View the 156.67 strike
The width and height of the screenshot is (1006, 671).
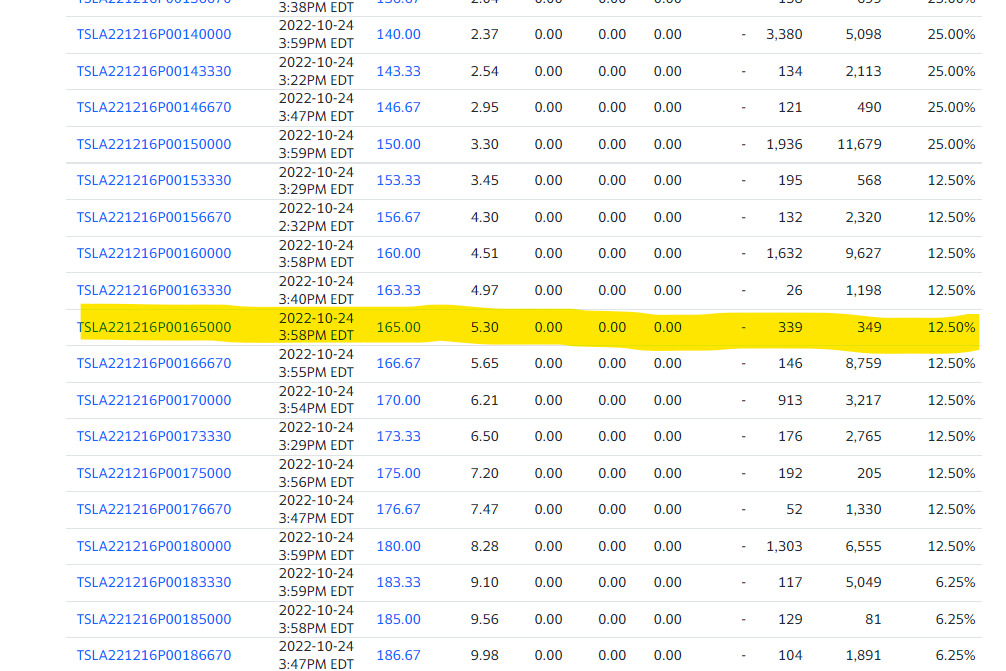coord(398,217)
